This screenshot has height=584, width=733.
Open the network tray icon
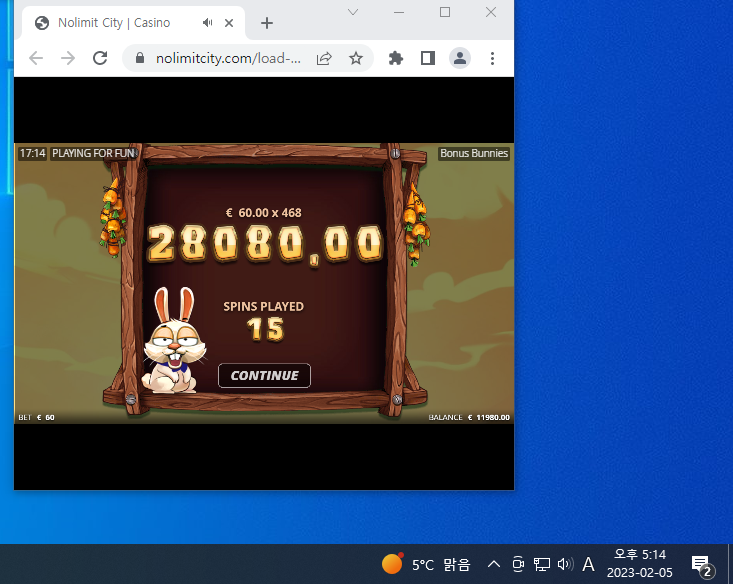tap(542, 564)
